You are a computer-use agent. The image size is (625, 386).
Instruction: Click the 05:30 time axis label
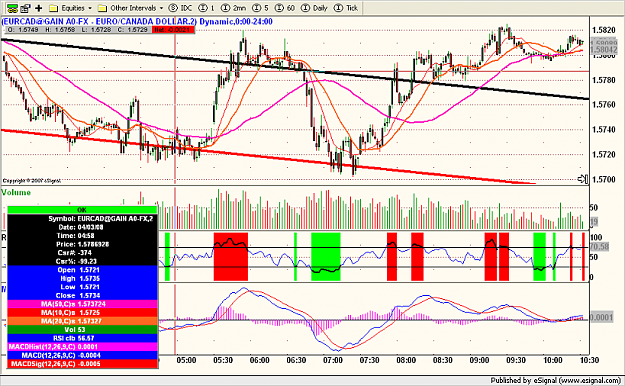pyautogui.click(x=223, y=360)
